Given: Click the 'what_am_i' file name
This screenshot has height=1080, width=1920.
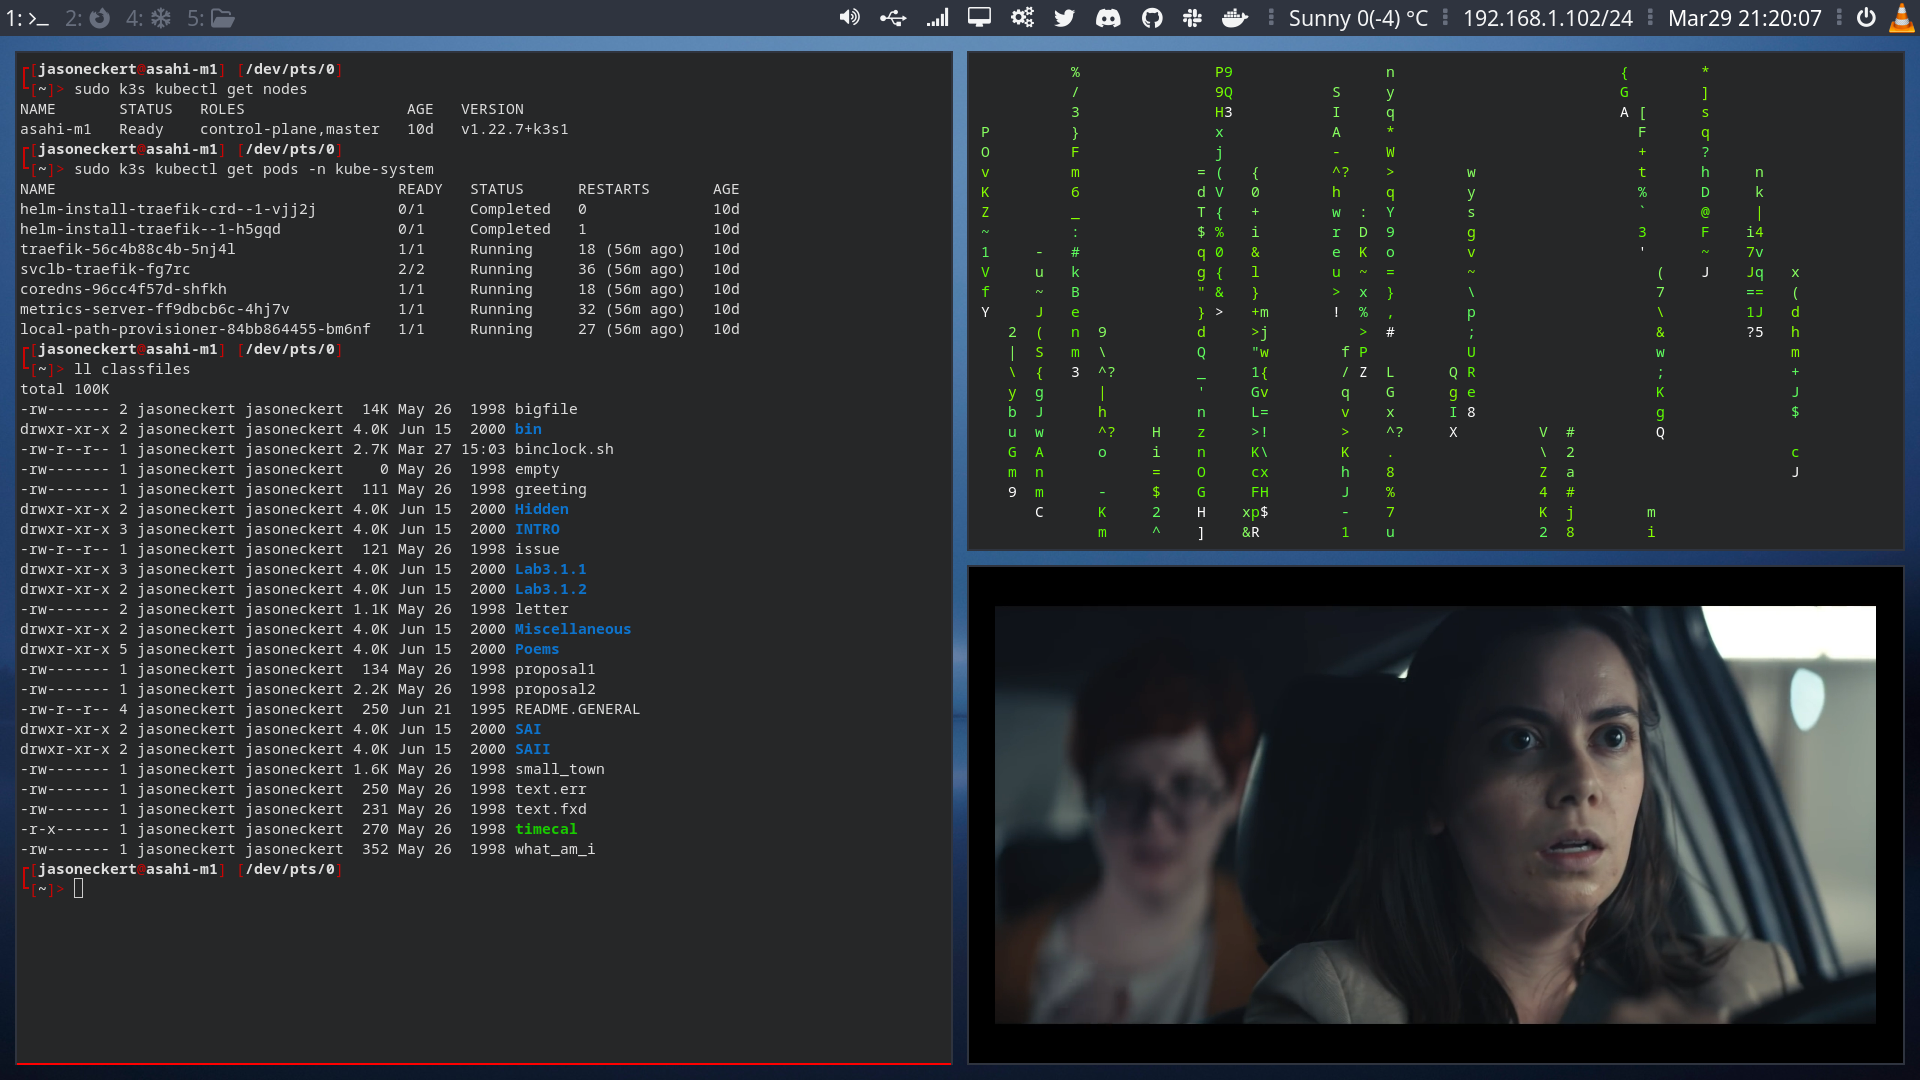Looking at the screenshot, I should tap(555, 849).
